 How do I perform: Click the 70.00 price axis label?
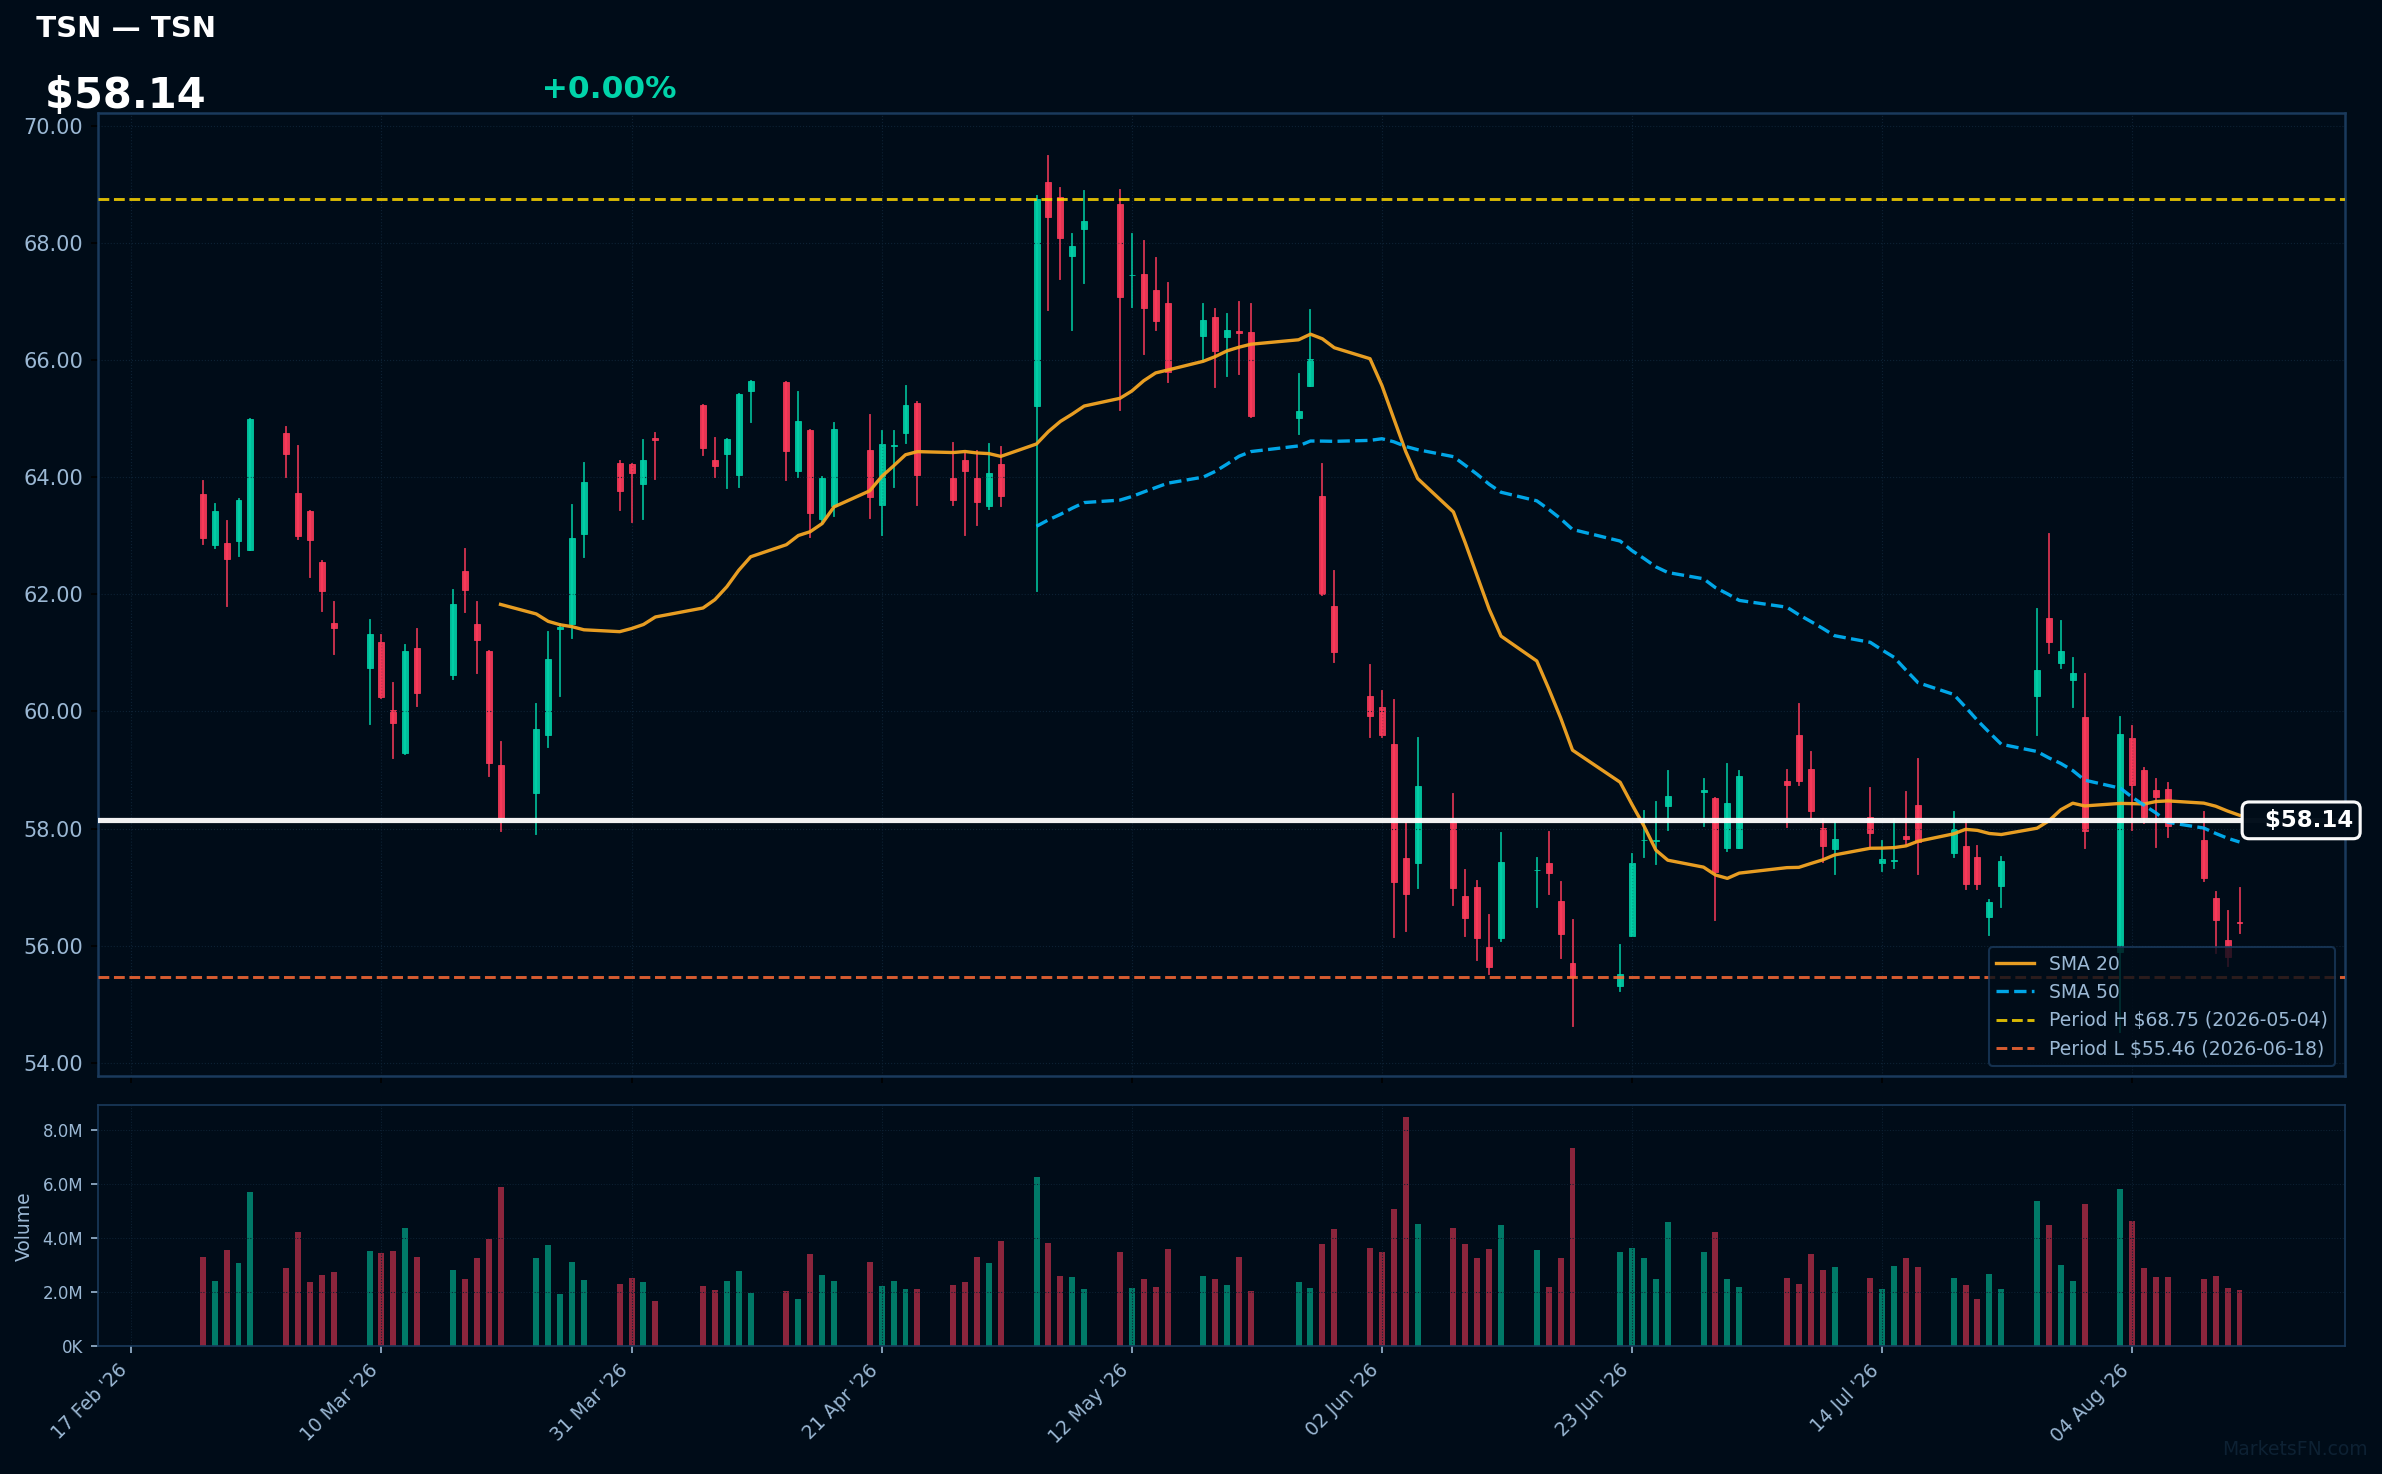click(53, 127)
